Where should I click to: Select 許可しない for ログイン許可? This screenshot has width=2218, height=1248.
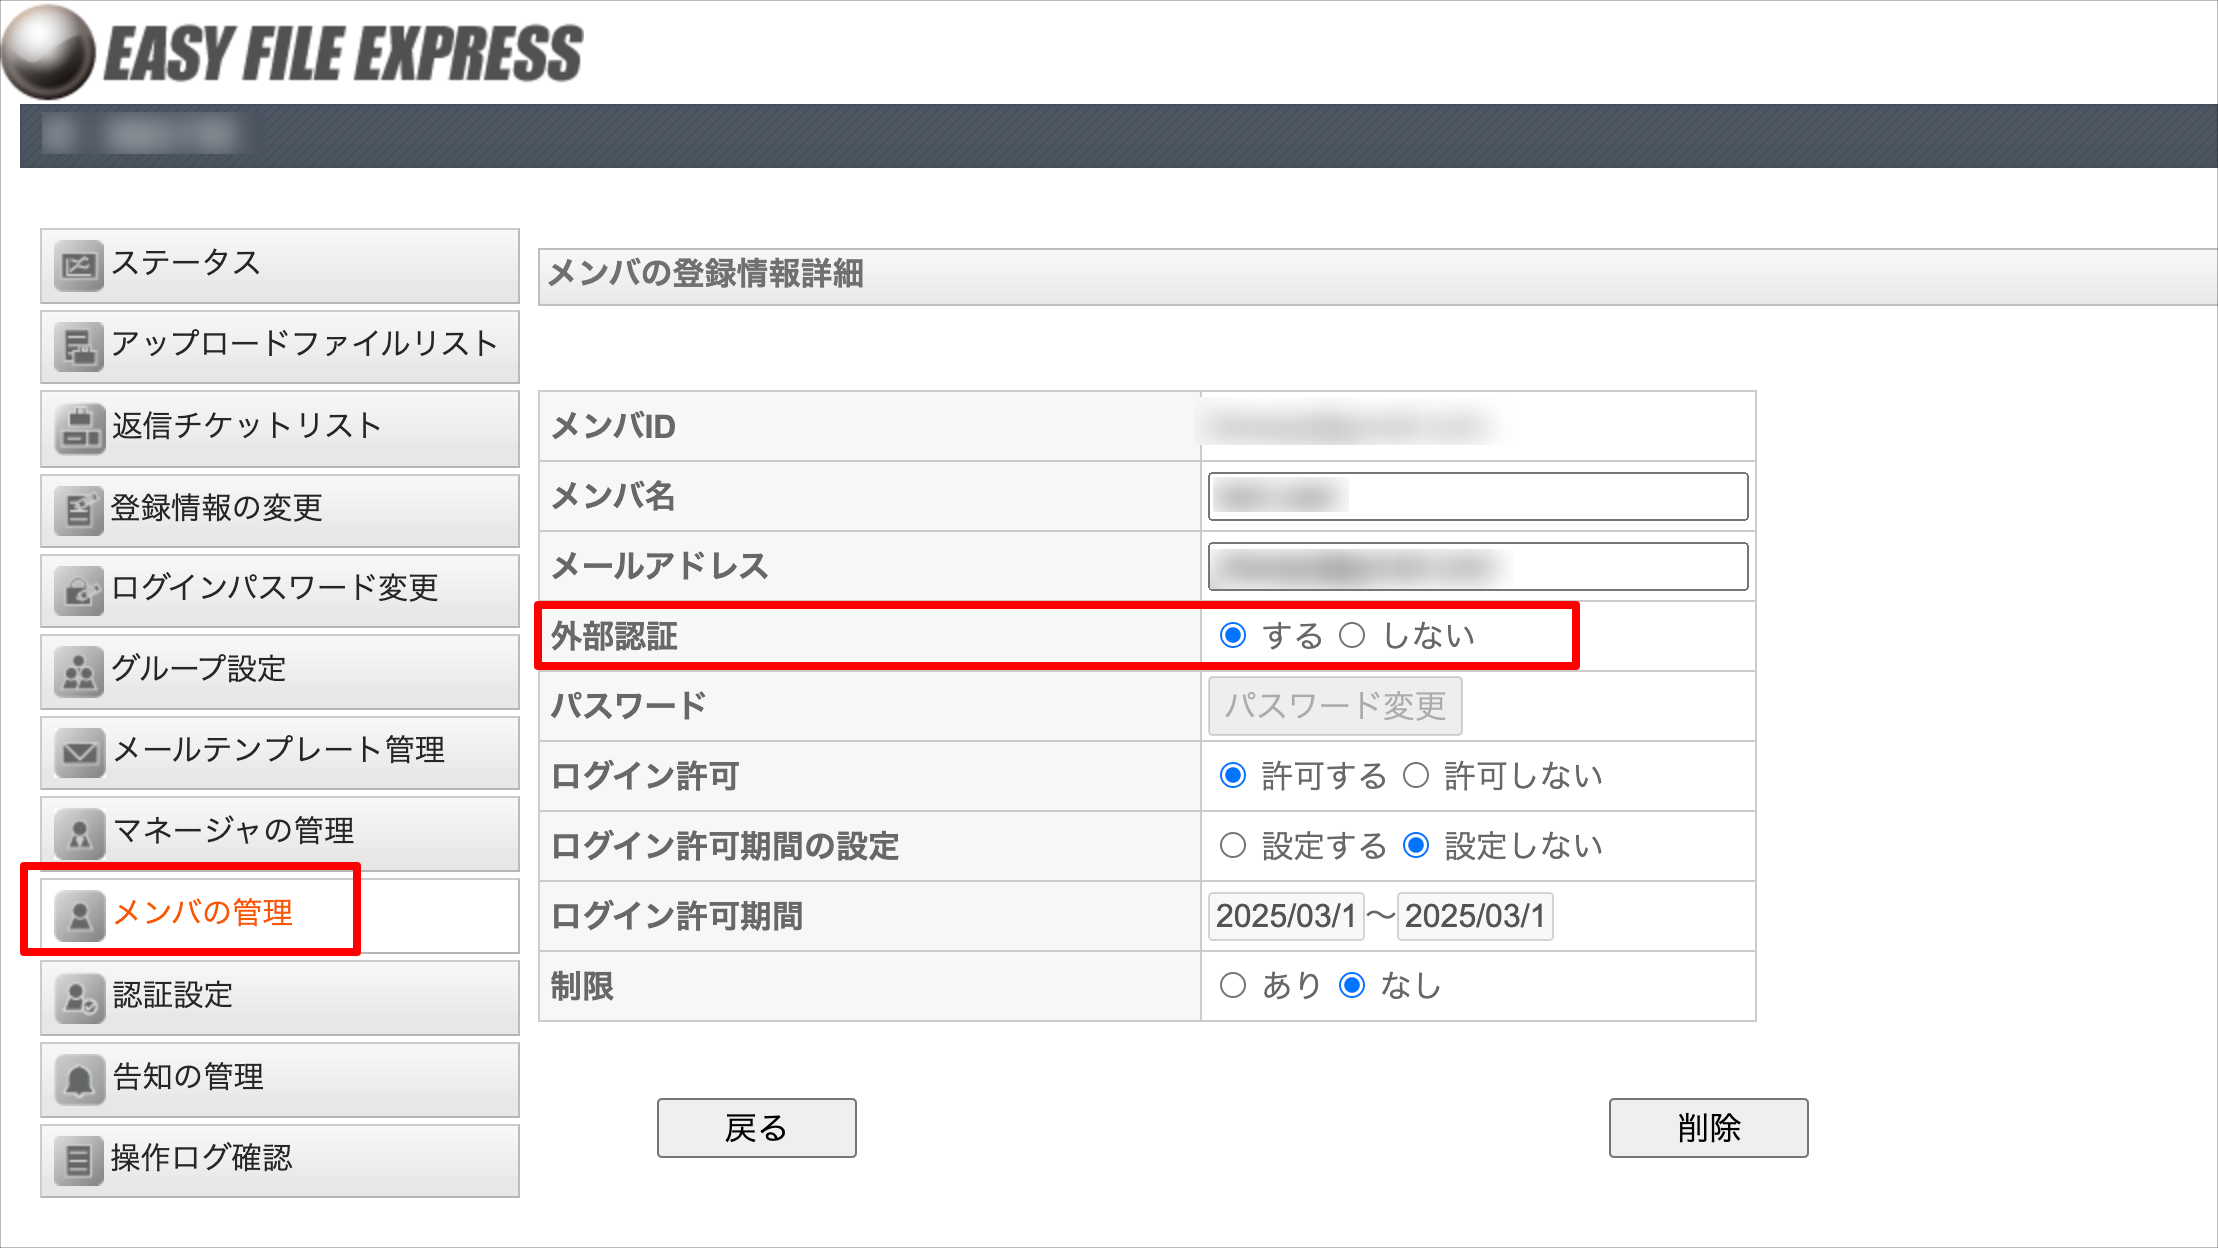point(1416,776)
